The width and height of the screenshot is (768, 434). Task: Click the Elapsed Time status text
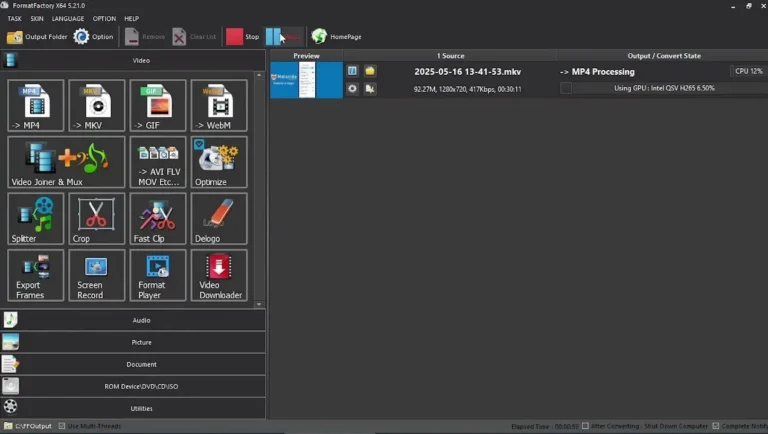(x=544, y=427)
